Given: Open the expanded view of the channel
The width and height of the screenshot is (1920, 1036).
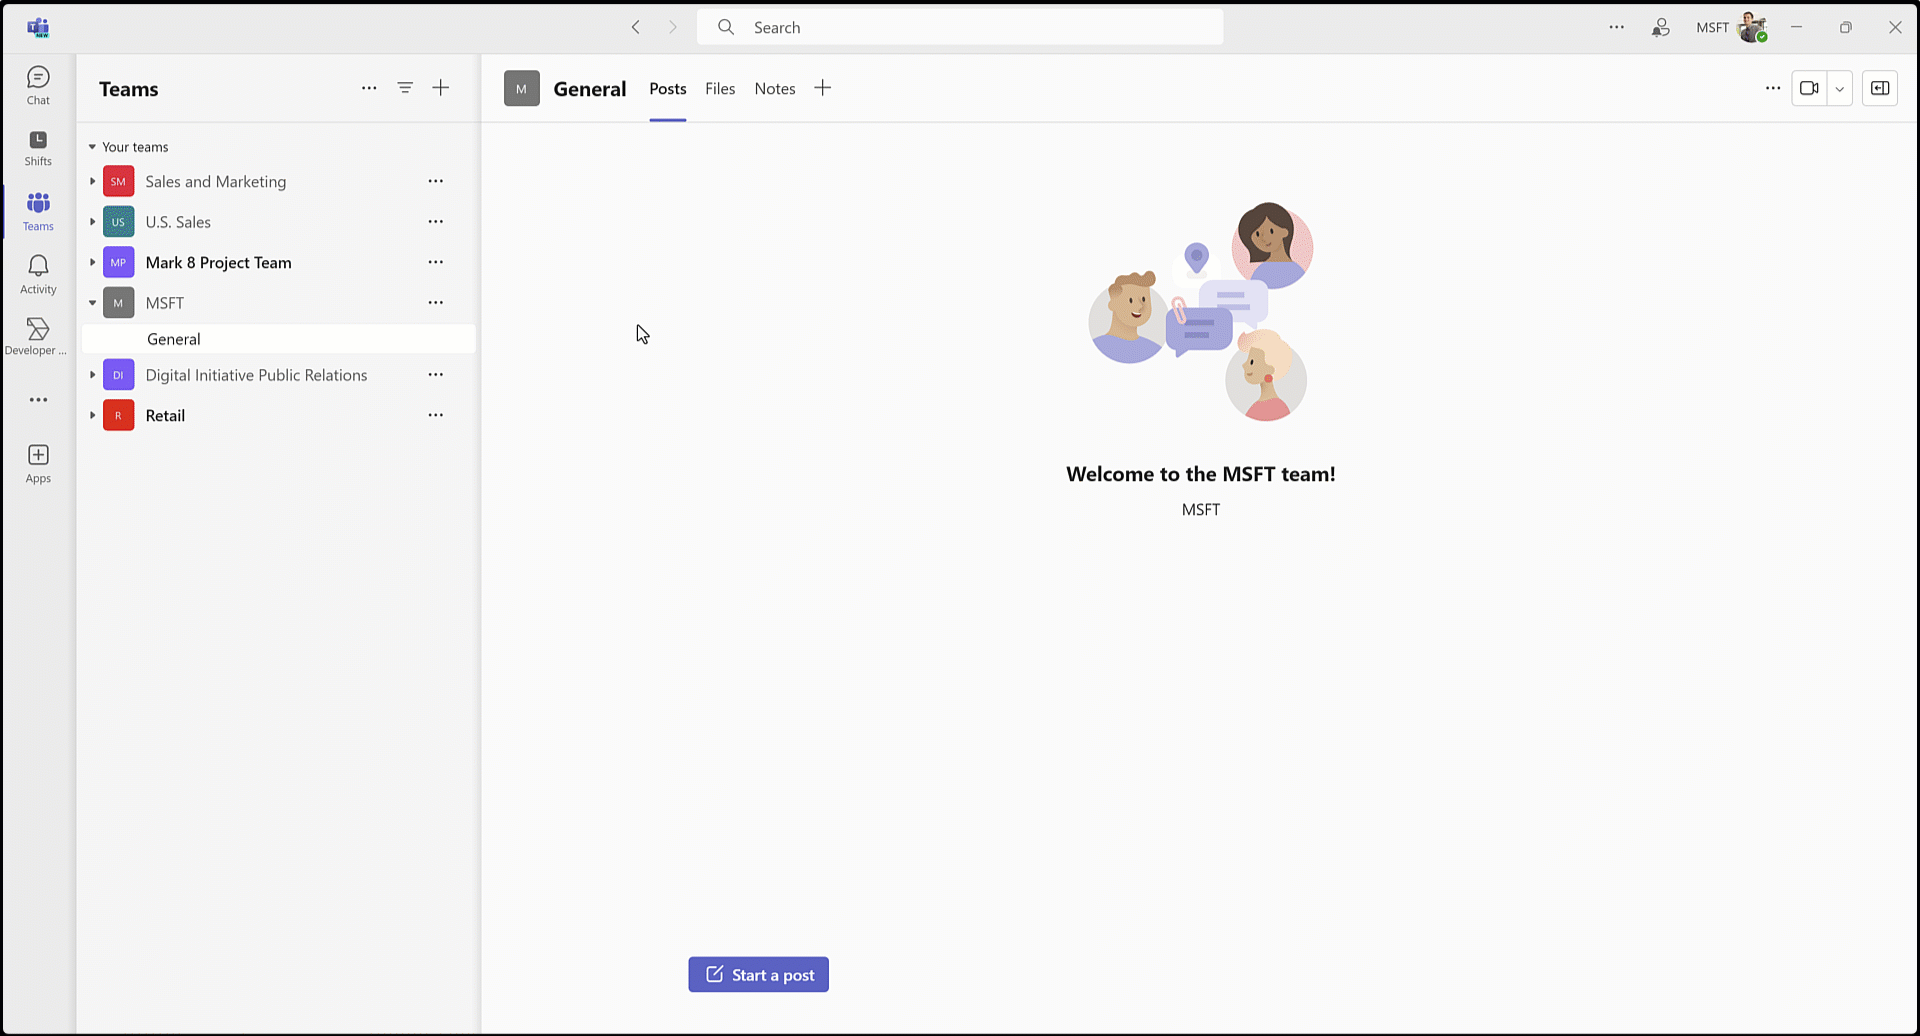Looking at the screenshot, I should [x=1879, y=88].
